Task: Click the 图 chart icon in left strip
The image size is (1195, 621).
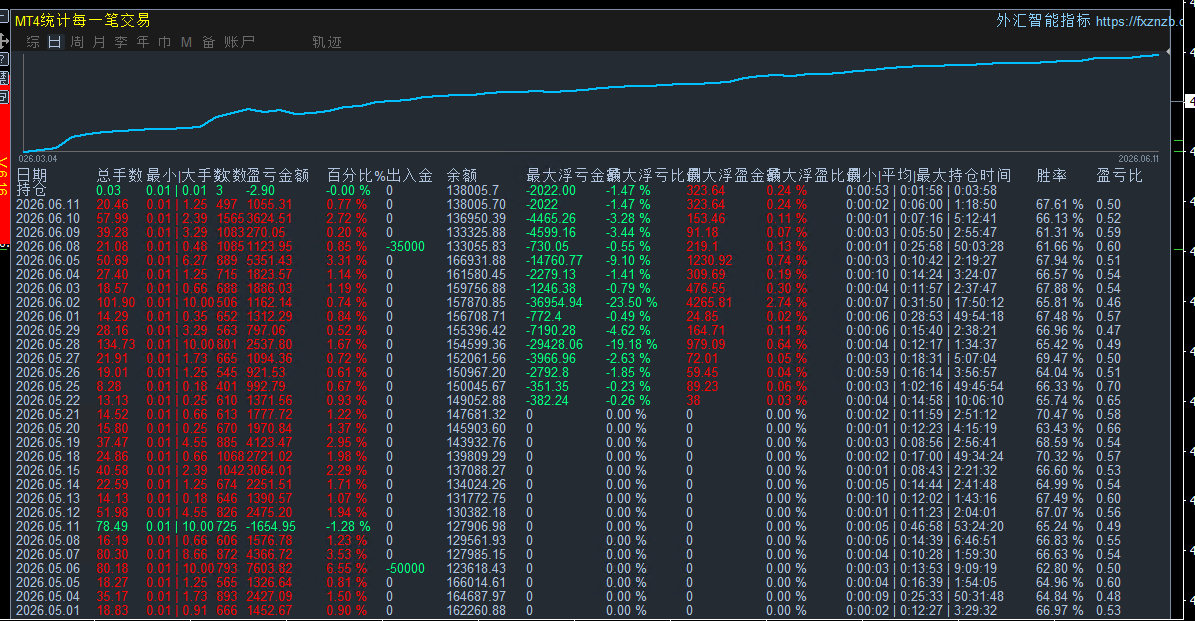Action: [4, 78]
